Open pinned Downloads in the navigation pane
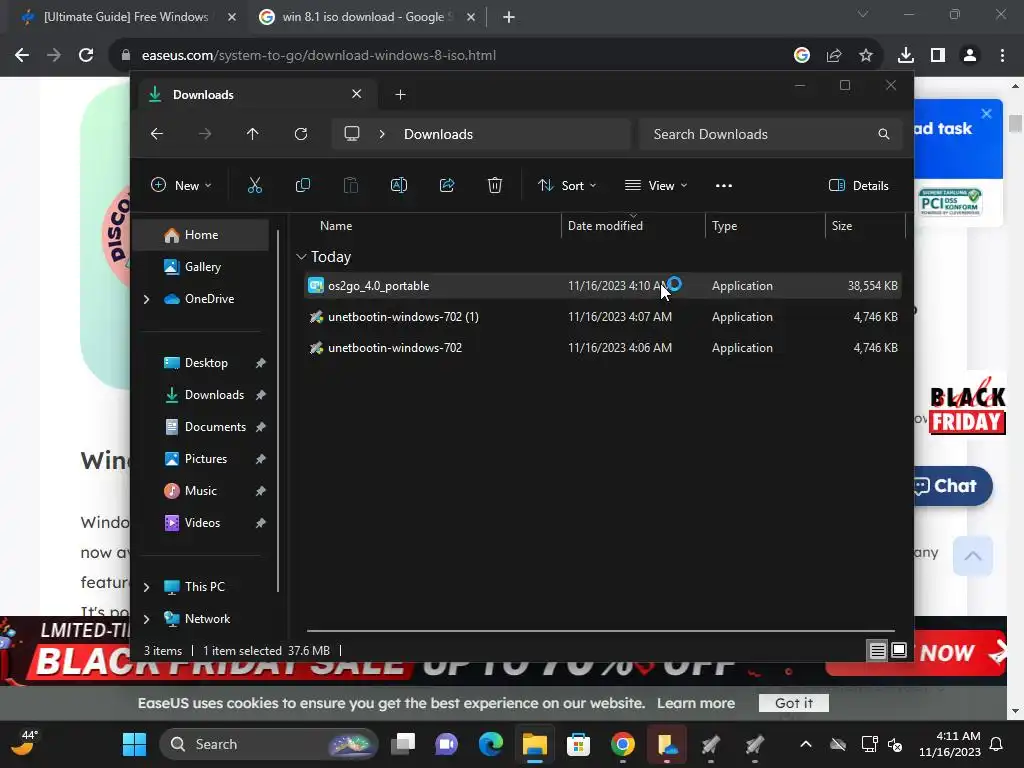Image resolution: width=1024 pixels, height=768 pixels. click(214, 395)
